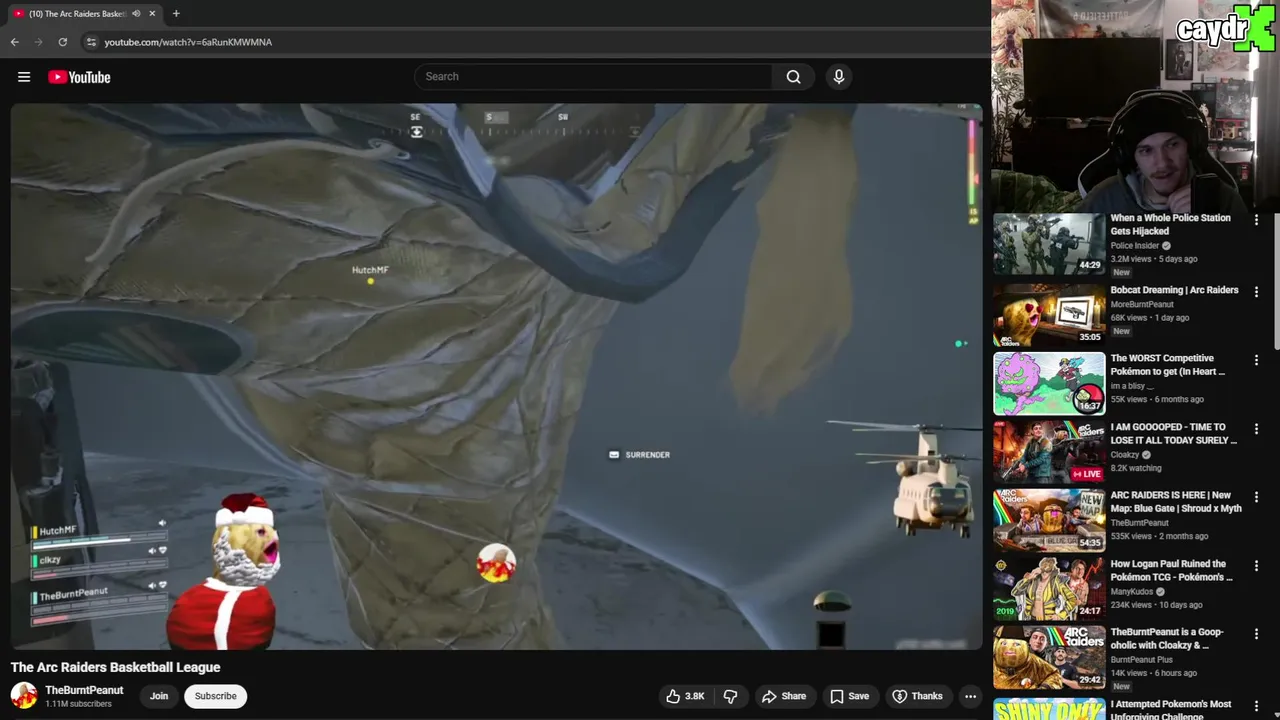
Task: Reload the page with refresh icon
Action: 62,42
